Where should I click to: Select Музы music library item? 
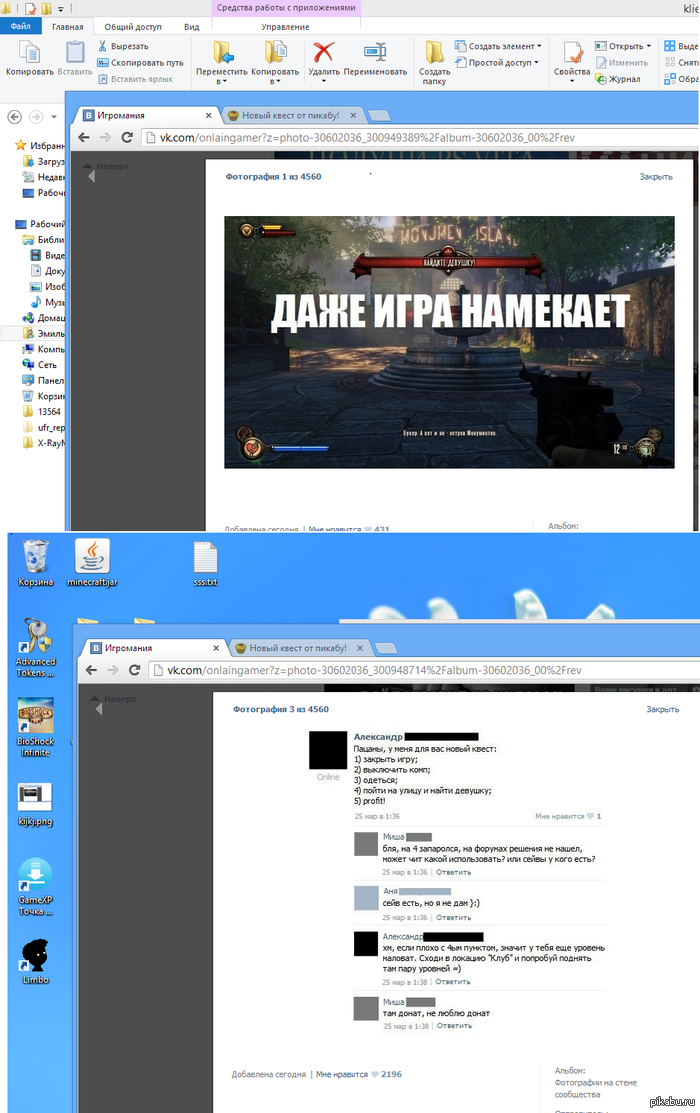[x=47, y=302]
